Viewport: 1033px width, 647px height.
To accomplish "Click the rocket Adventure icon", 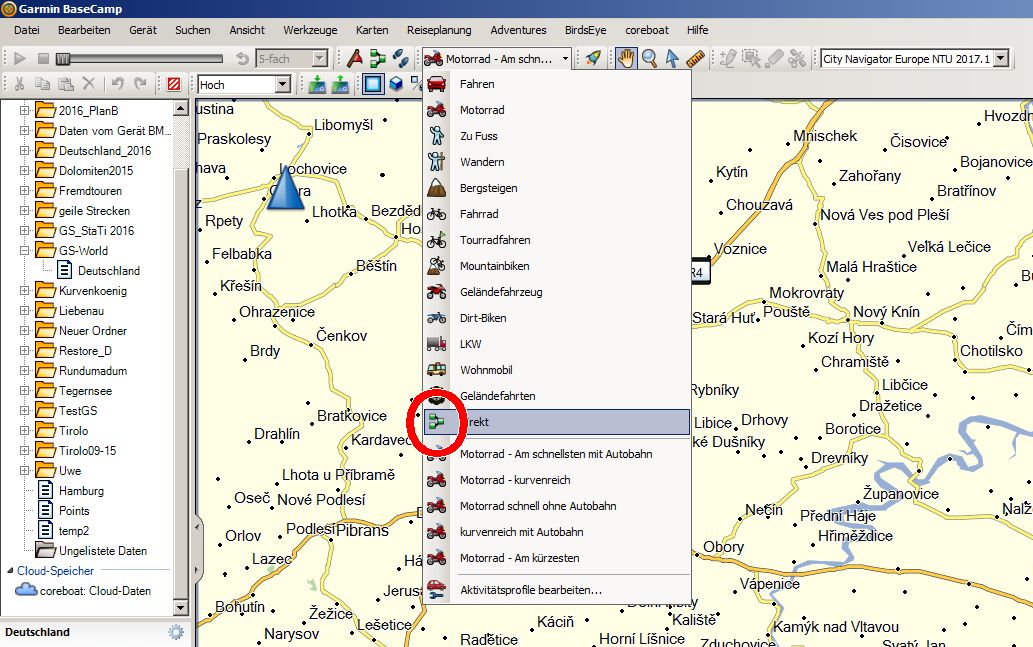I will [593, 59].
